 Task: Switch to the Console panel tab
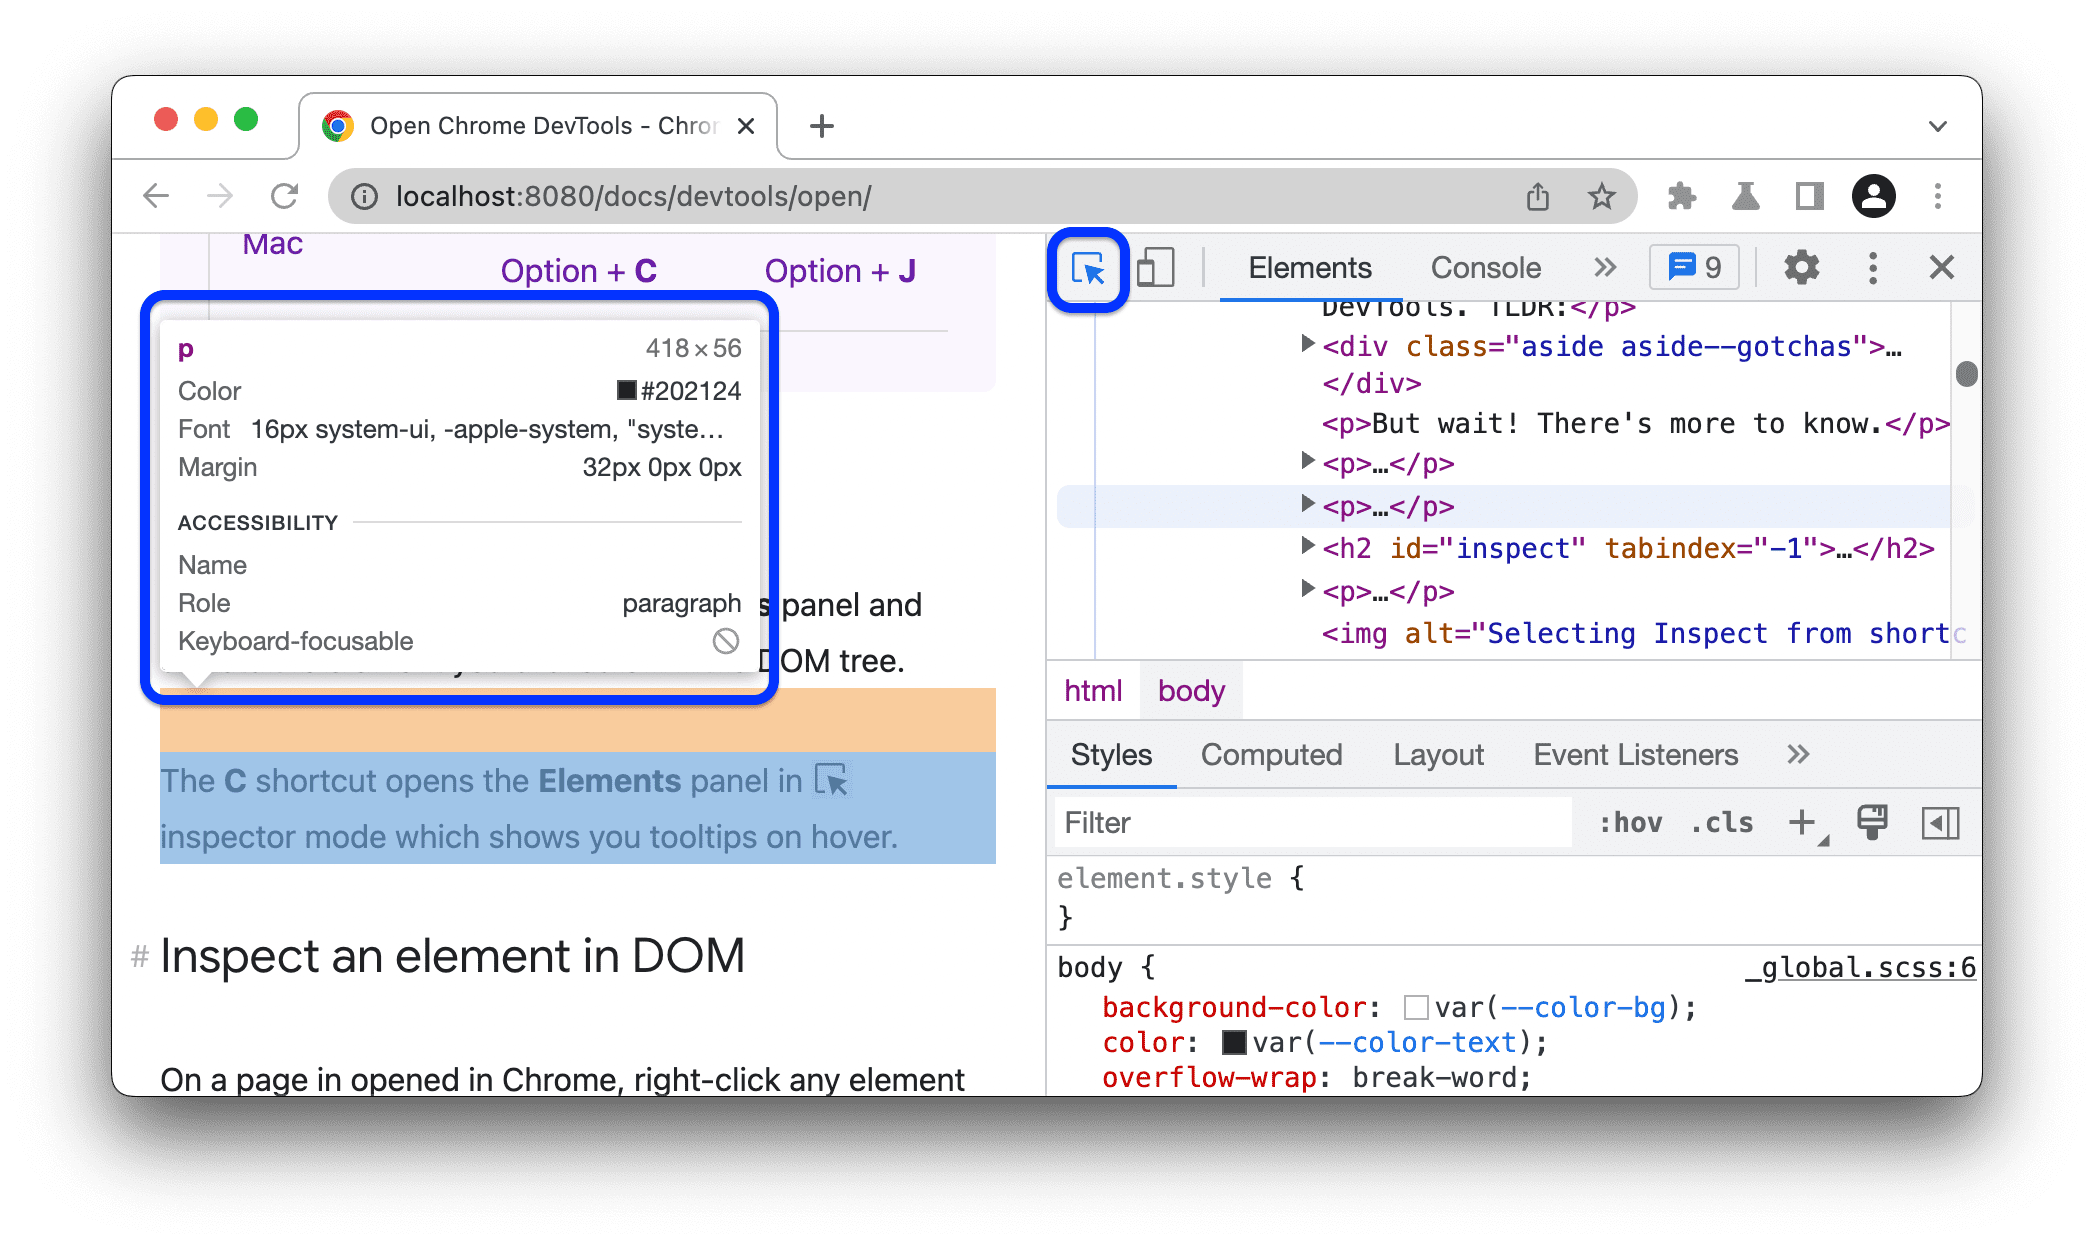click(x=1485, y=268)
